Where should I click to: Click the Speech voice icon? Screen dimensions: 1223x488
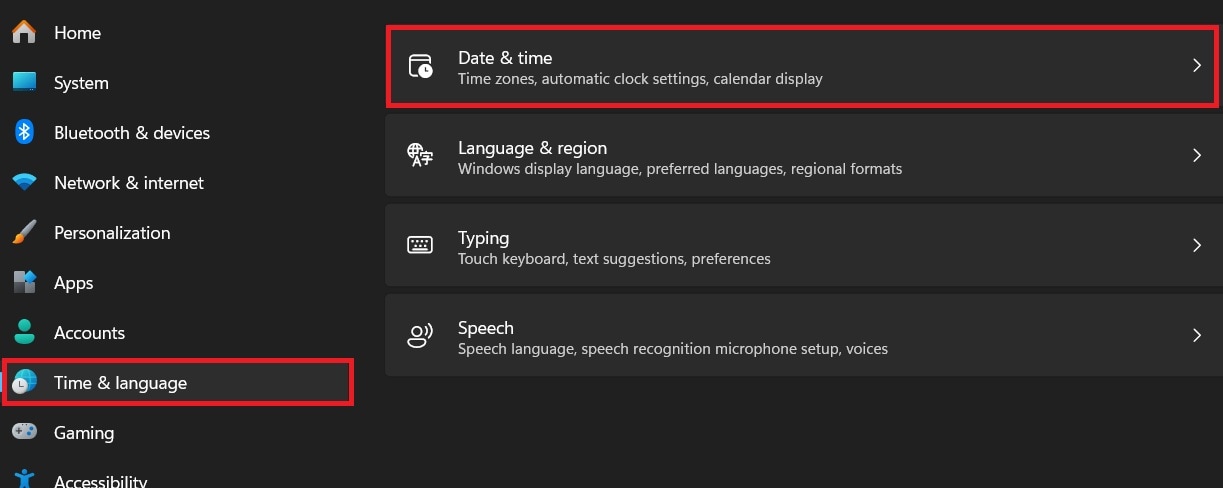pyautogui.click(x=420, y=335)
